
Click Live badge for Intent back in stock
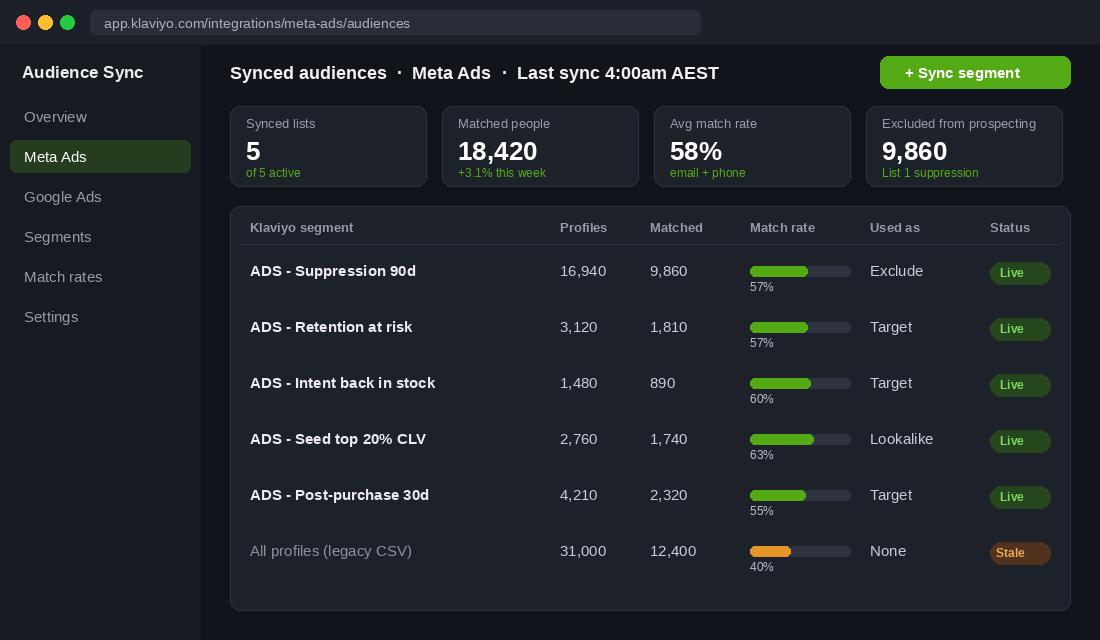tap(1020, 385)
